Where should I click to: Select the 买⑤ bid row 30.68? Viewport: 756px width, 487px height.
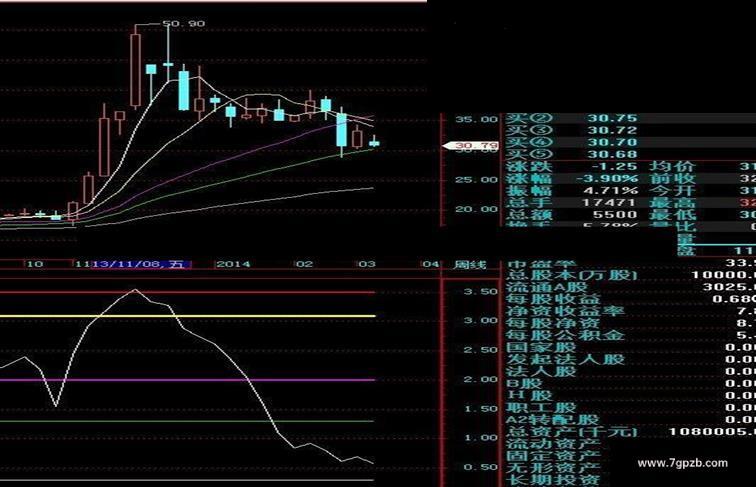pyautogui.click(x=630, y=154)
